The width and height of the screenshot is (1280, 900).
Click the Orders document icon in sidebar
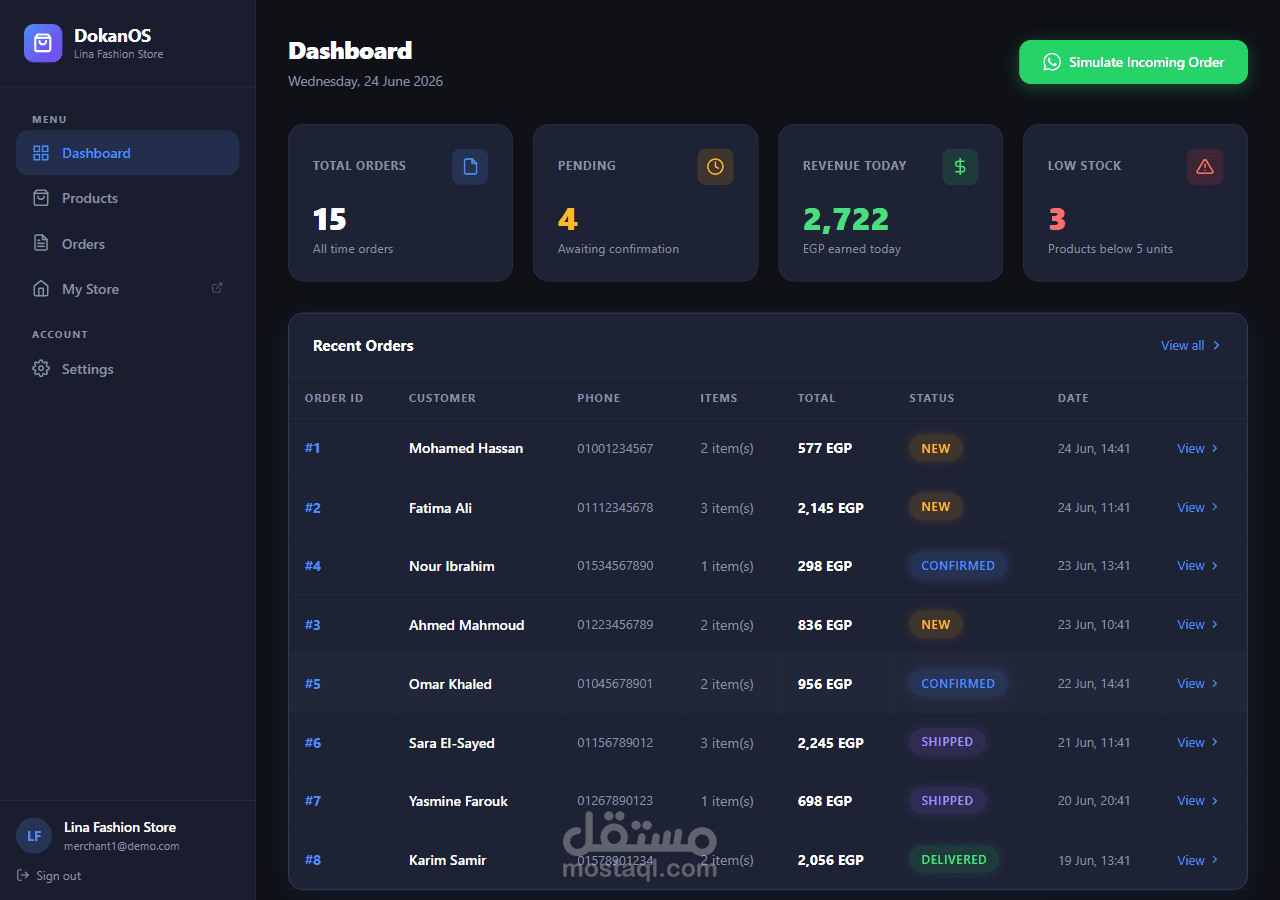pos(41,244)
